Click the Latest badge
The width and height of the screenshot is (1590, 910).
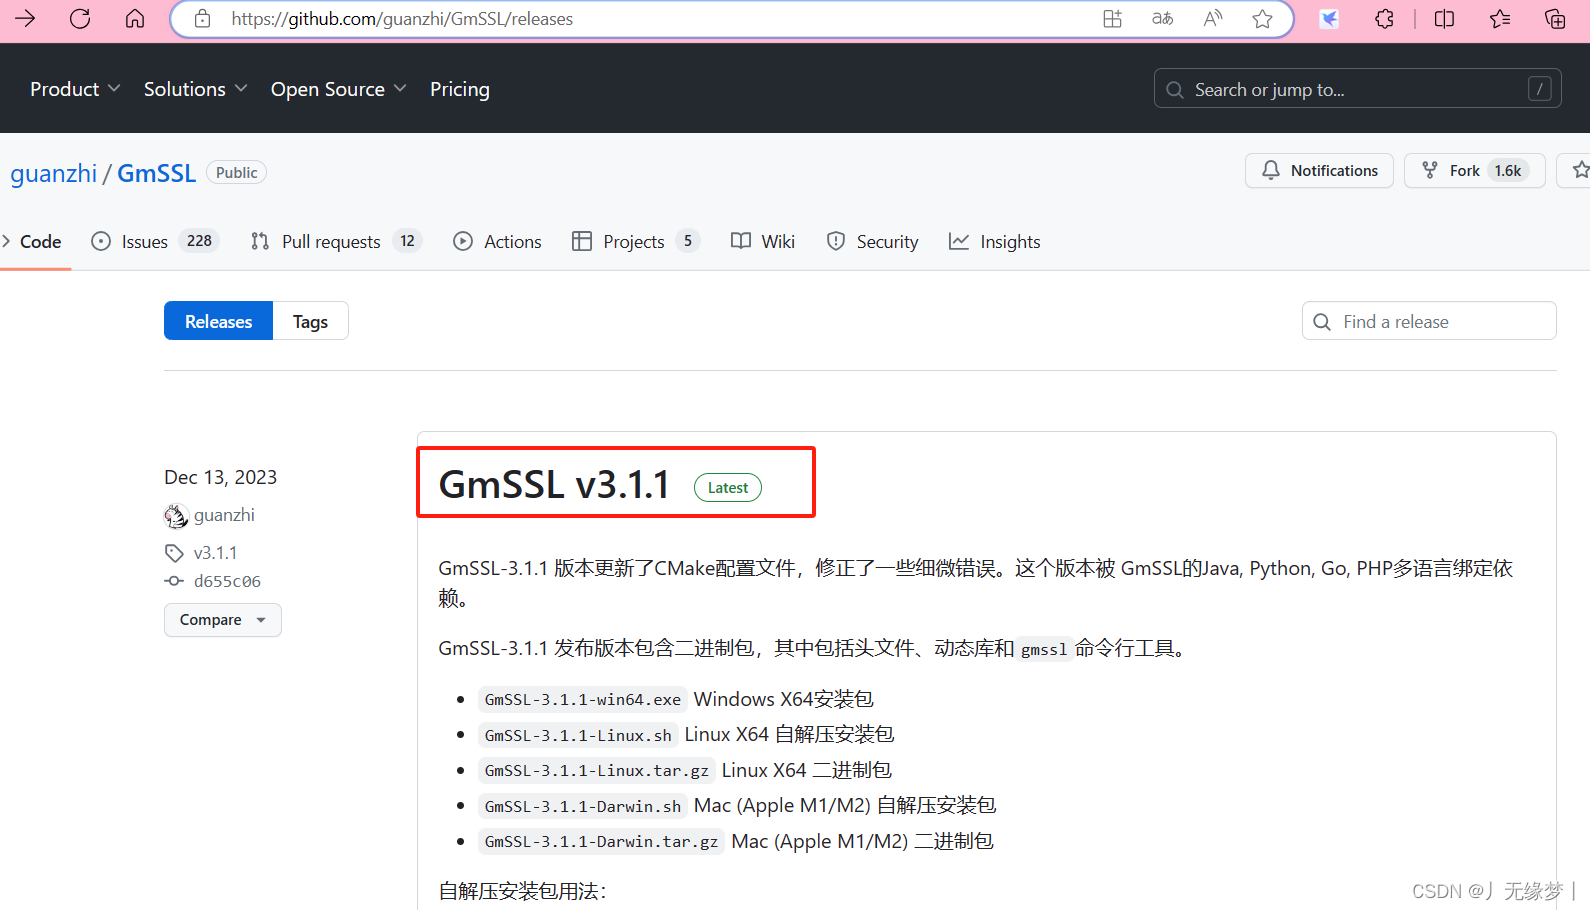[728, 487]
